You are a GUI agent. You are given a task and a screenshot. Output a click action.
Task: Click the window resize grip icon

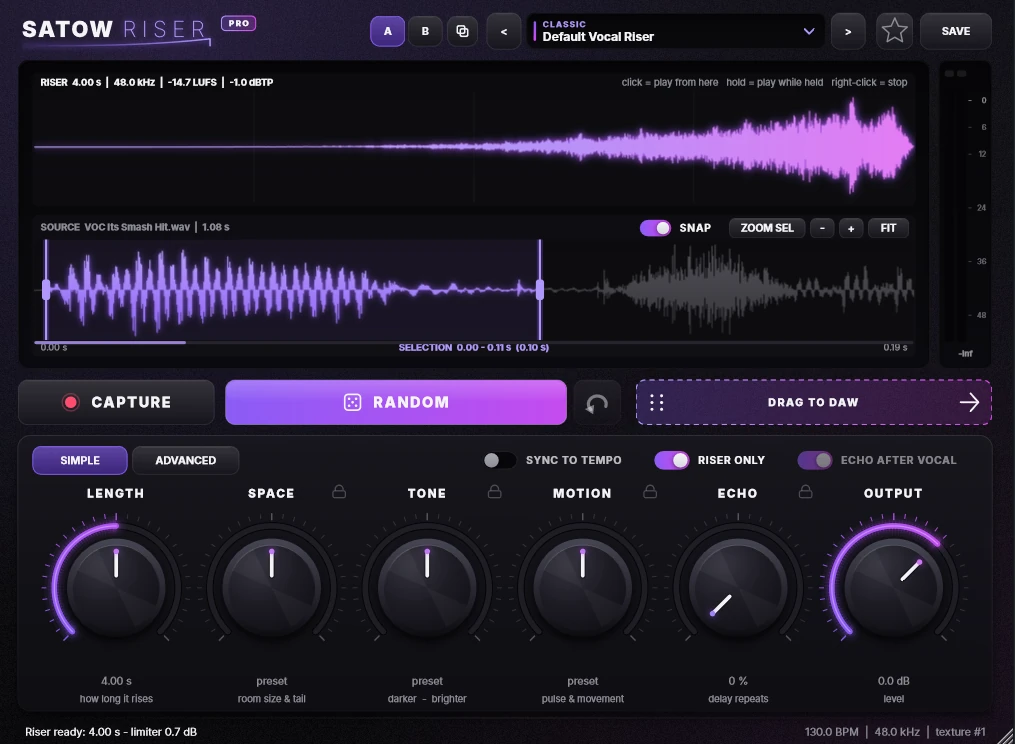click(1006, 736)
